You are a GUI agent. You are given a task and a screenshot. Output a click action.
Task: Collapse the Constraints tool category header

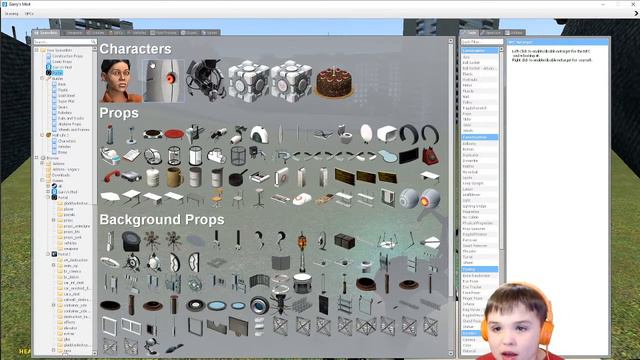[x=480, y=51]
